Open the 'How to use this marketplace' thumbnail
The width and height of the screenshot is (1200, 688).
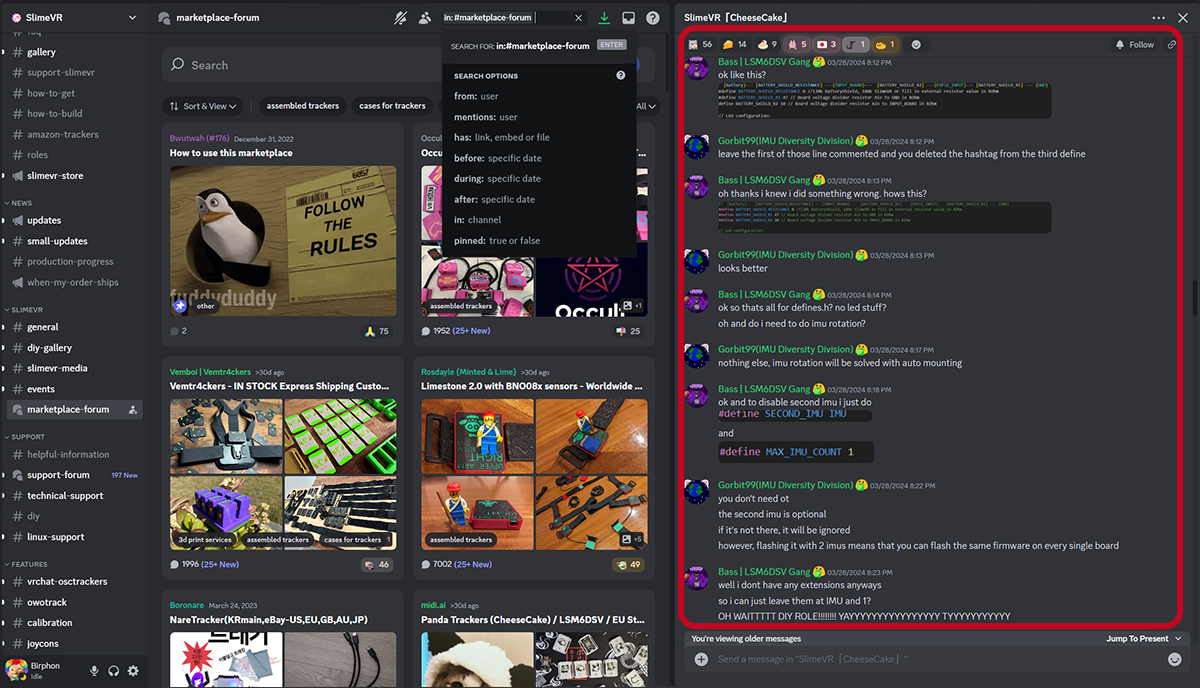283,240
